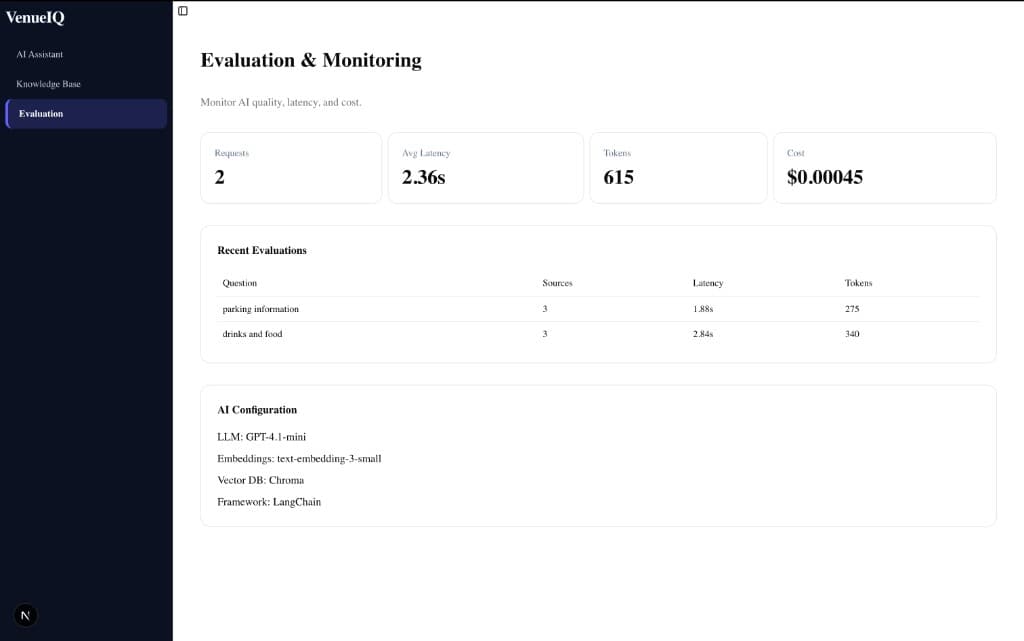The height and width of the screenshot is (641, 1024).
Task: Click the Cost stat card
Action: click(x=884, y=168)
